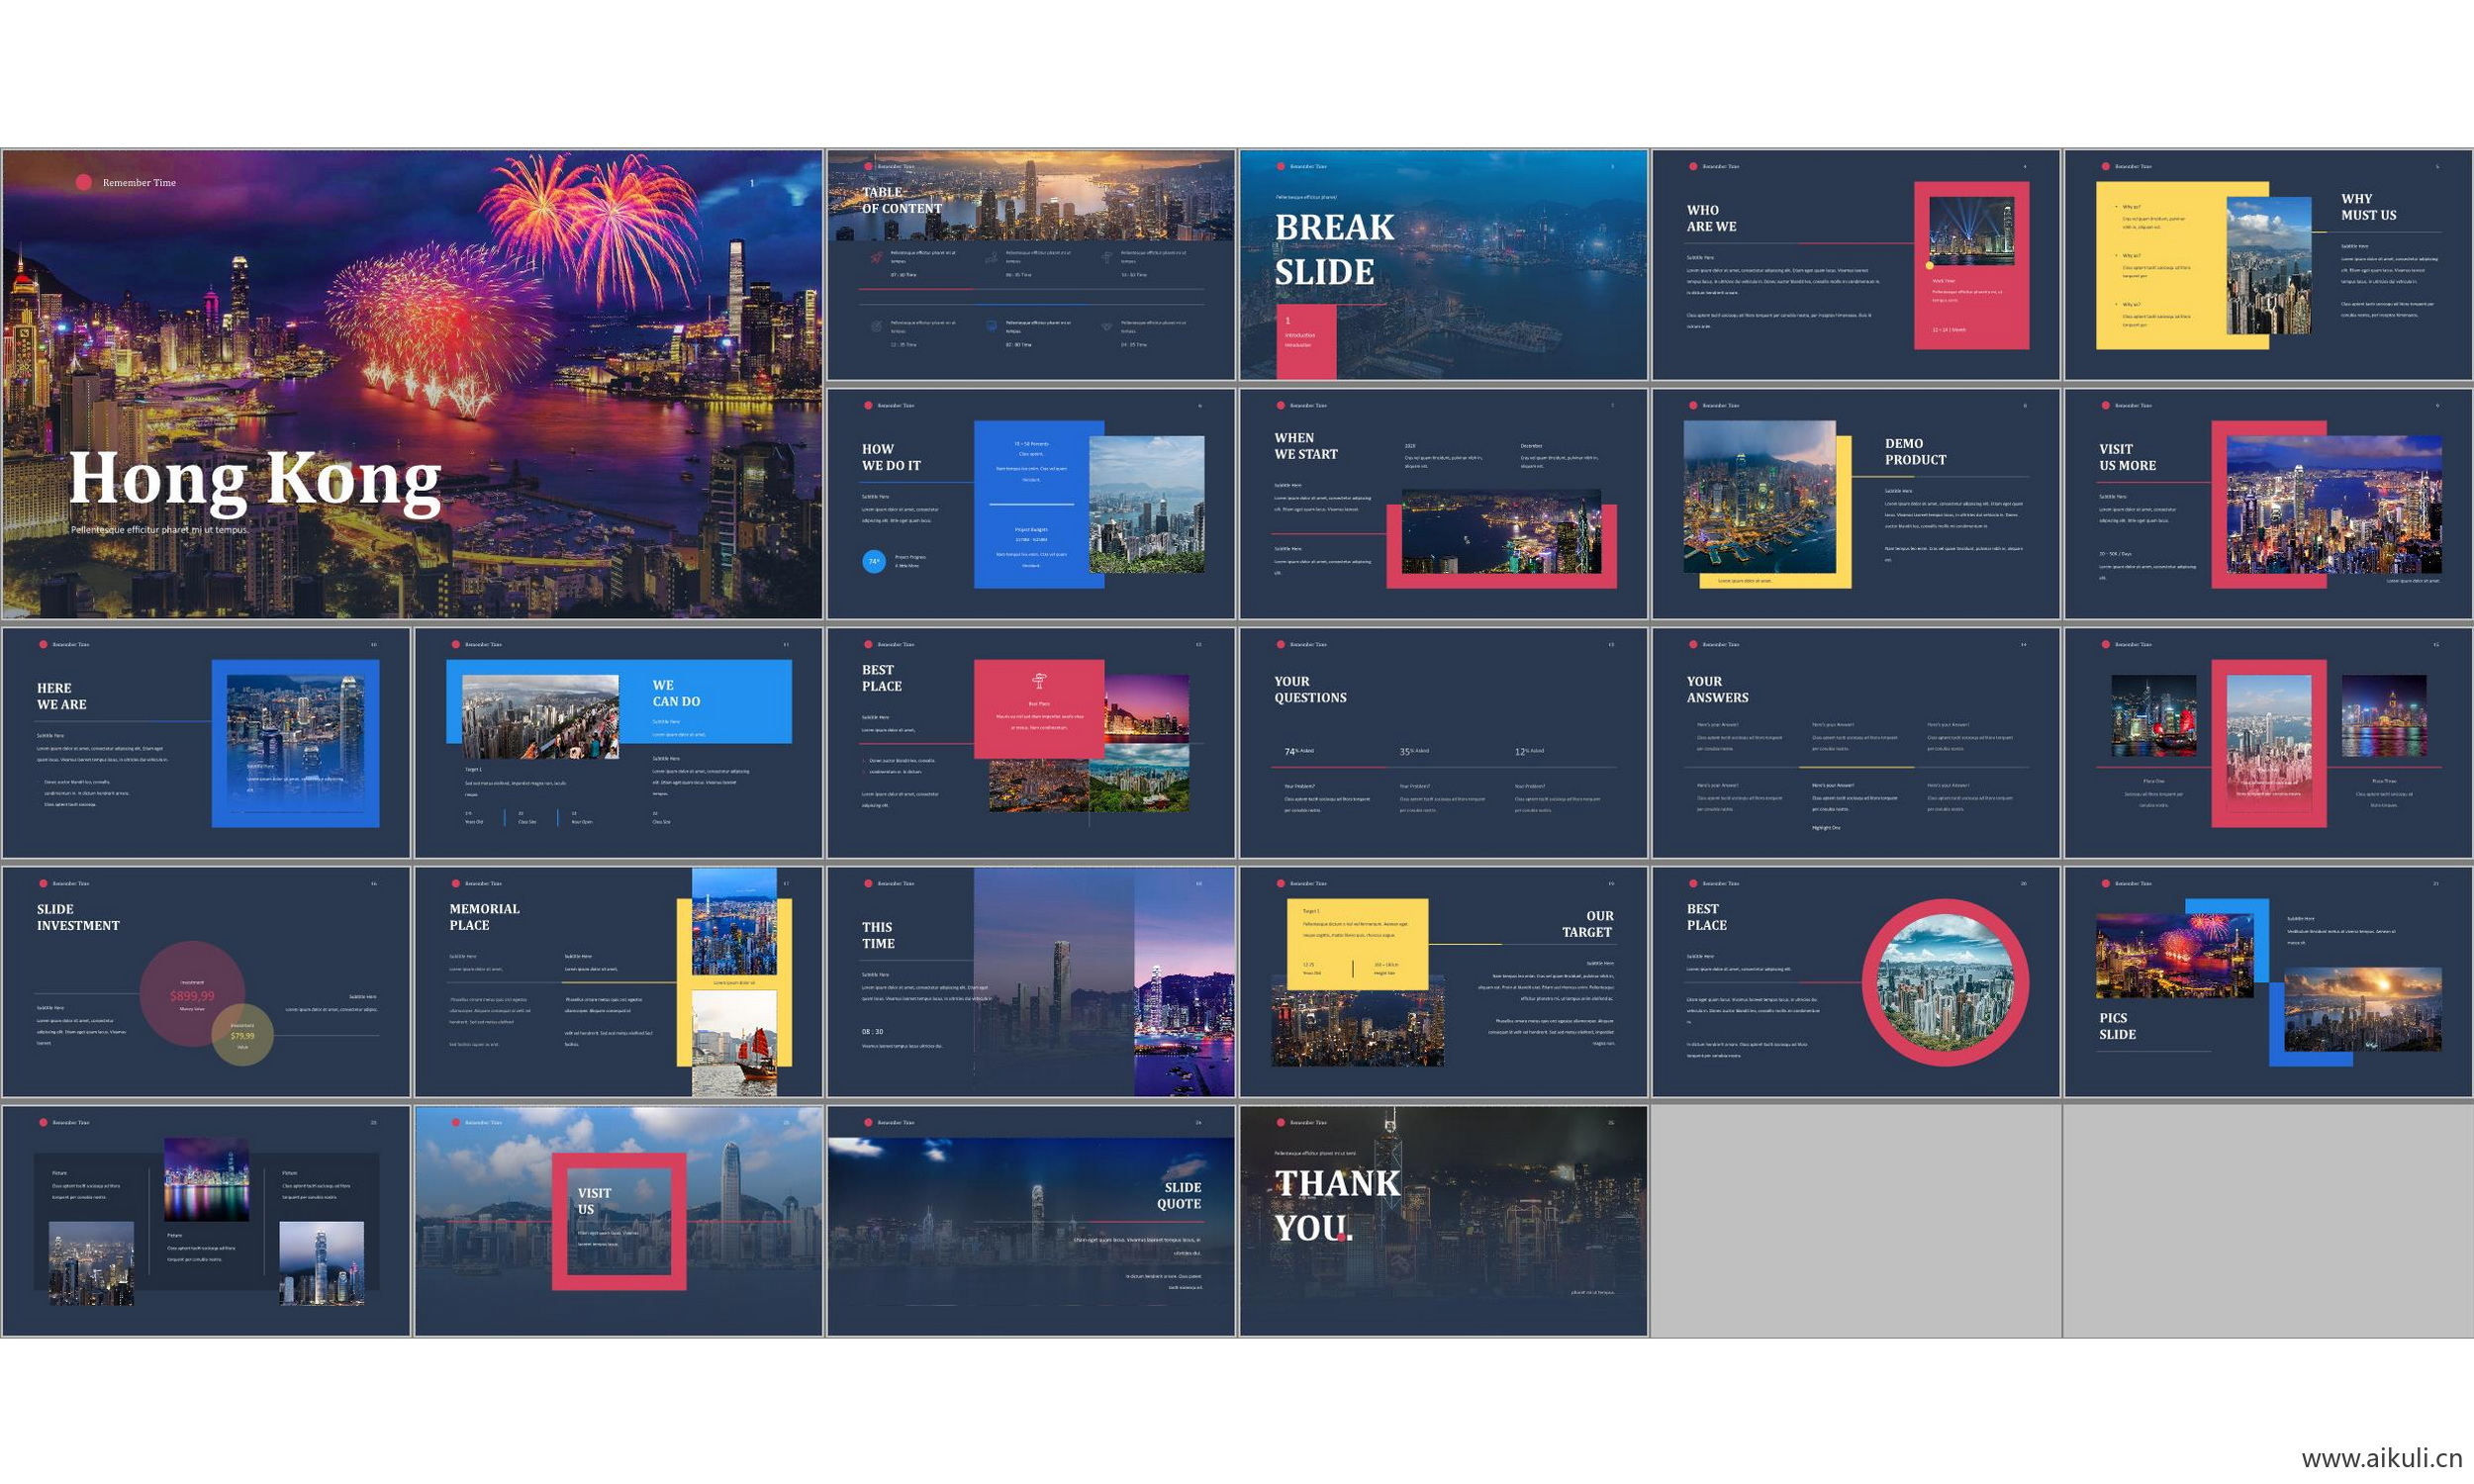
Task: Click the 74% blue progress circle
Action: [x=874, y=561]
